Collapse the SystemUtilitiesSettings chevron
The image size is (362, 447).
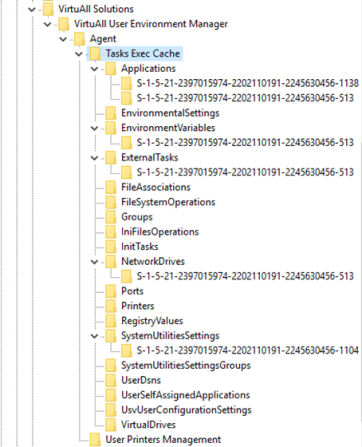tap(94, 336)
